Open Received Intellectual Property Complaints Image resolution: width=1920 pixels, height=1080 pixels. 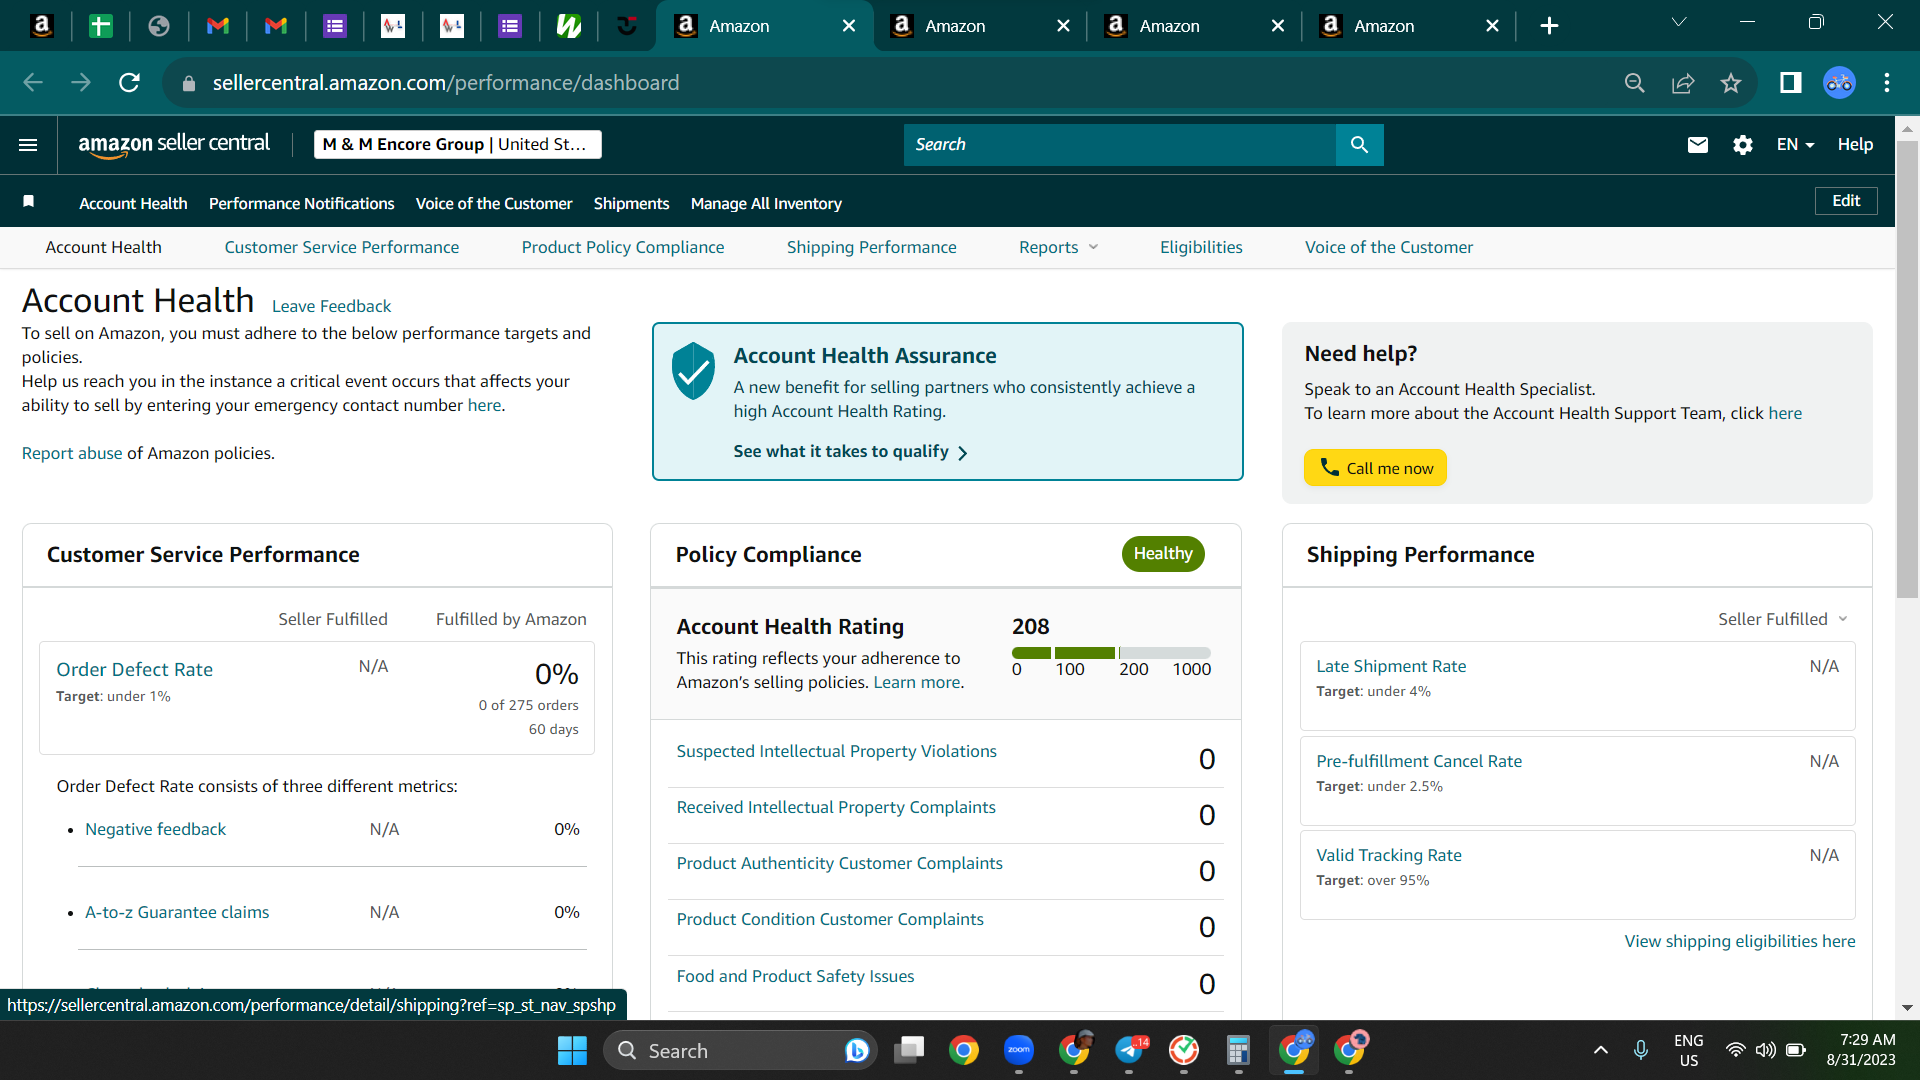[836, 807]
